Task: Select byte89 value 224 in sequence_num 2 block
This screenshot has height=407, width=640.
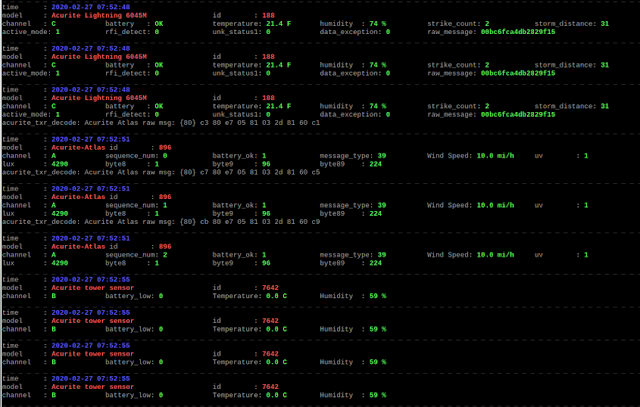Action: click(x=376, y=263)
